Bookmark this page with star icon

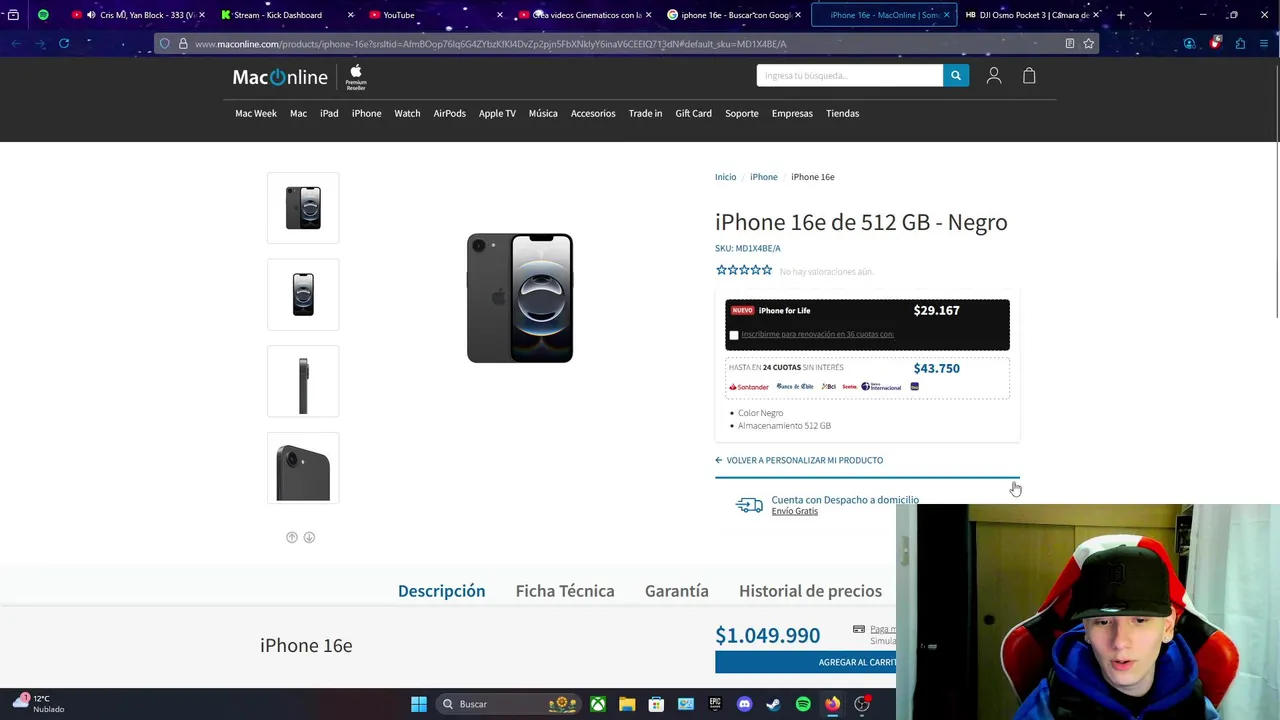click(x=1089, y=43)
